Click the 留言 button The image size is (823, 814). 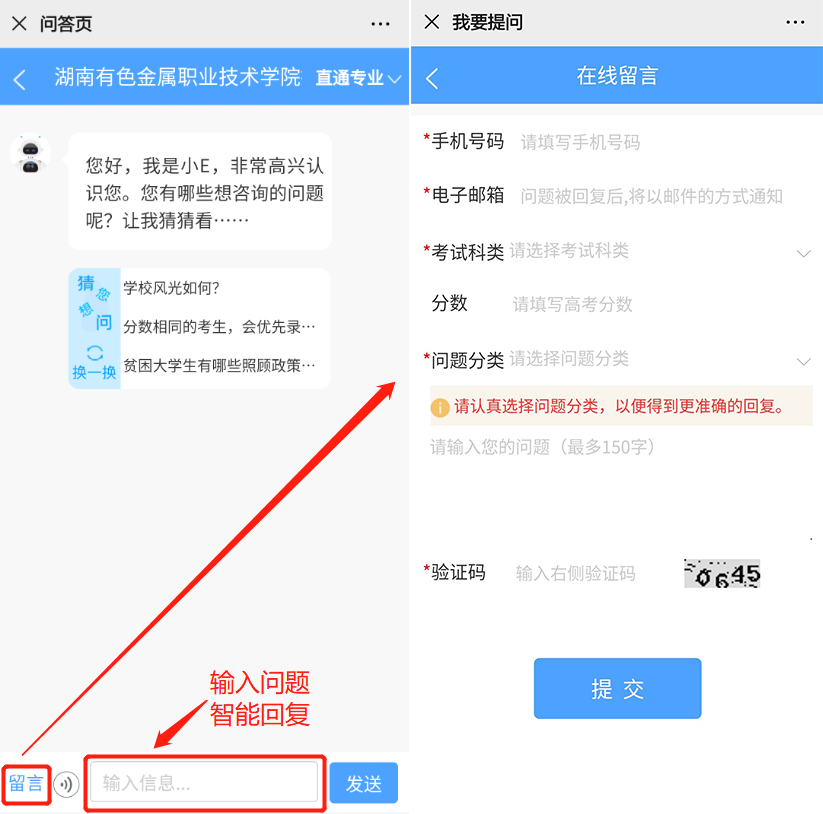click(26, 784)
